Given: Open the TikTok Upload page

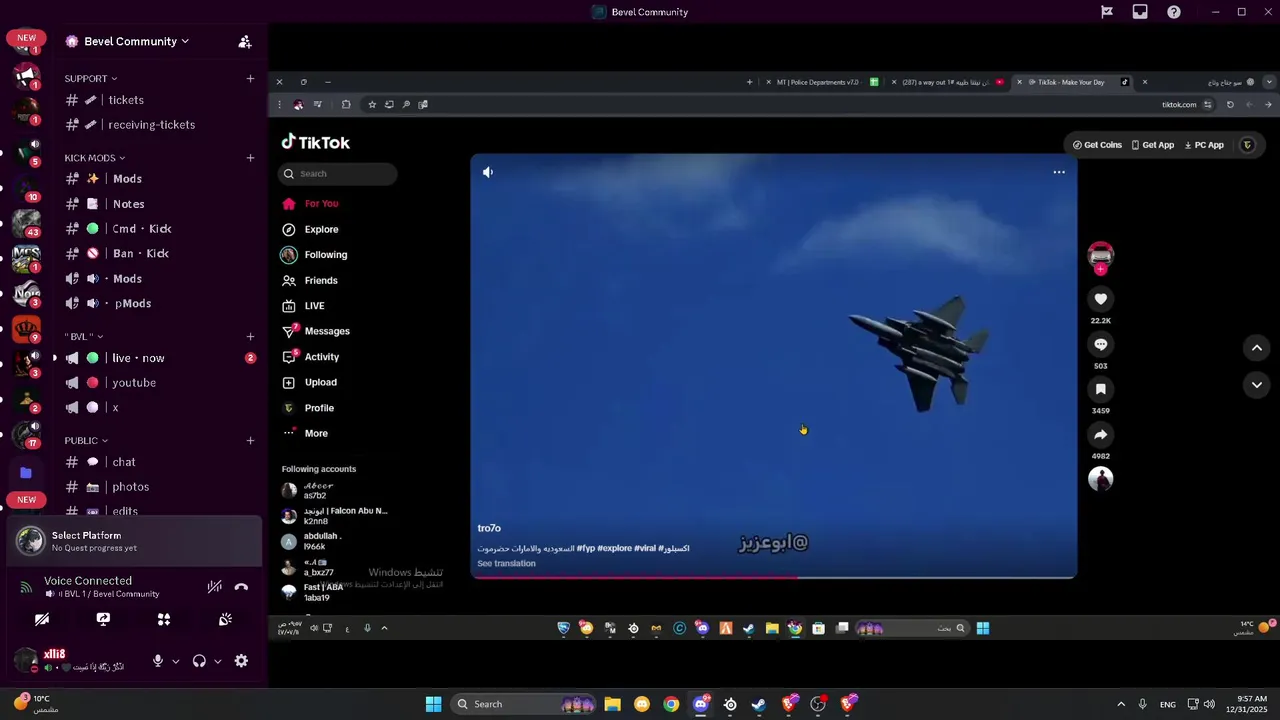Looking at the screenshot, I should [x=310, y=382].
